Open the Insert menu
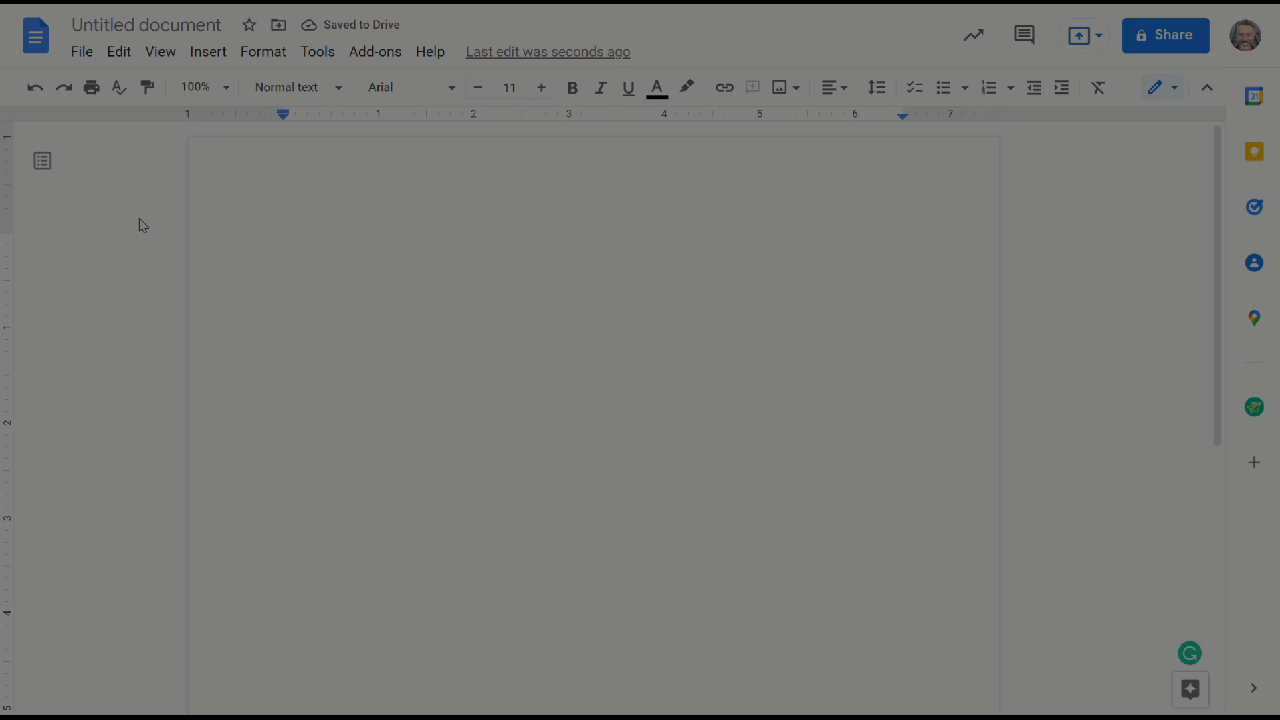The height and width of the screenshot is (720, 1280). (x=208, y=52)
